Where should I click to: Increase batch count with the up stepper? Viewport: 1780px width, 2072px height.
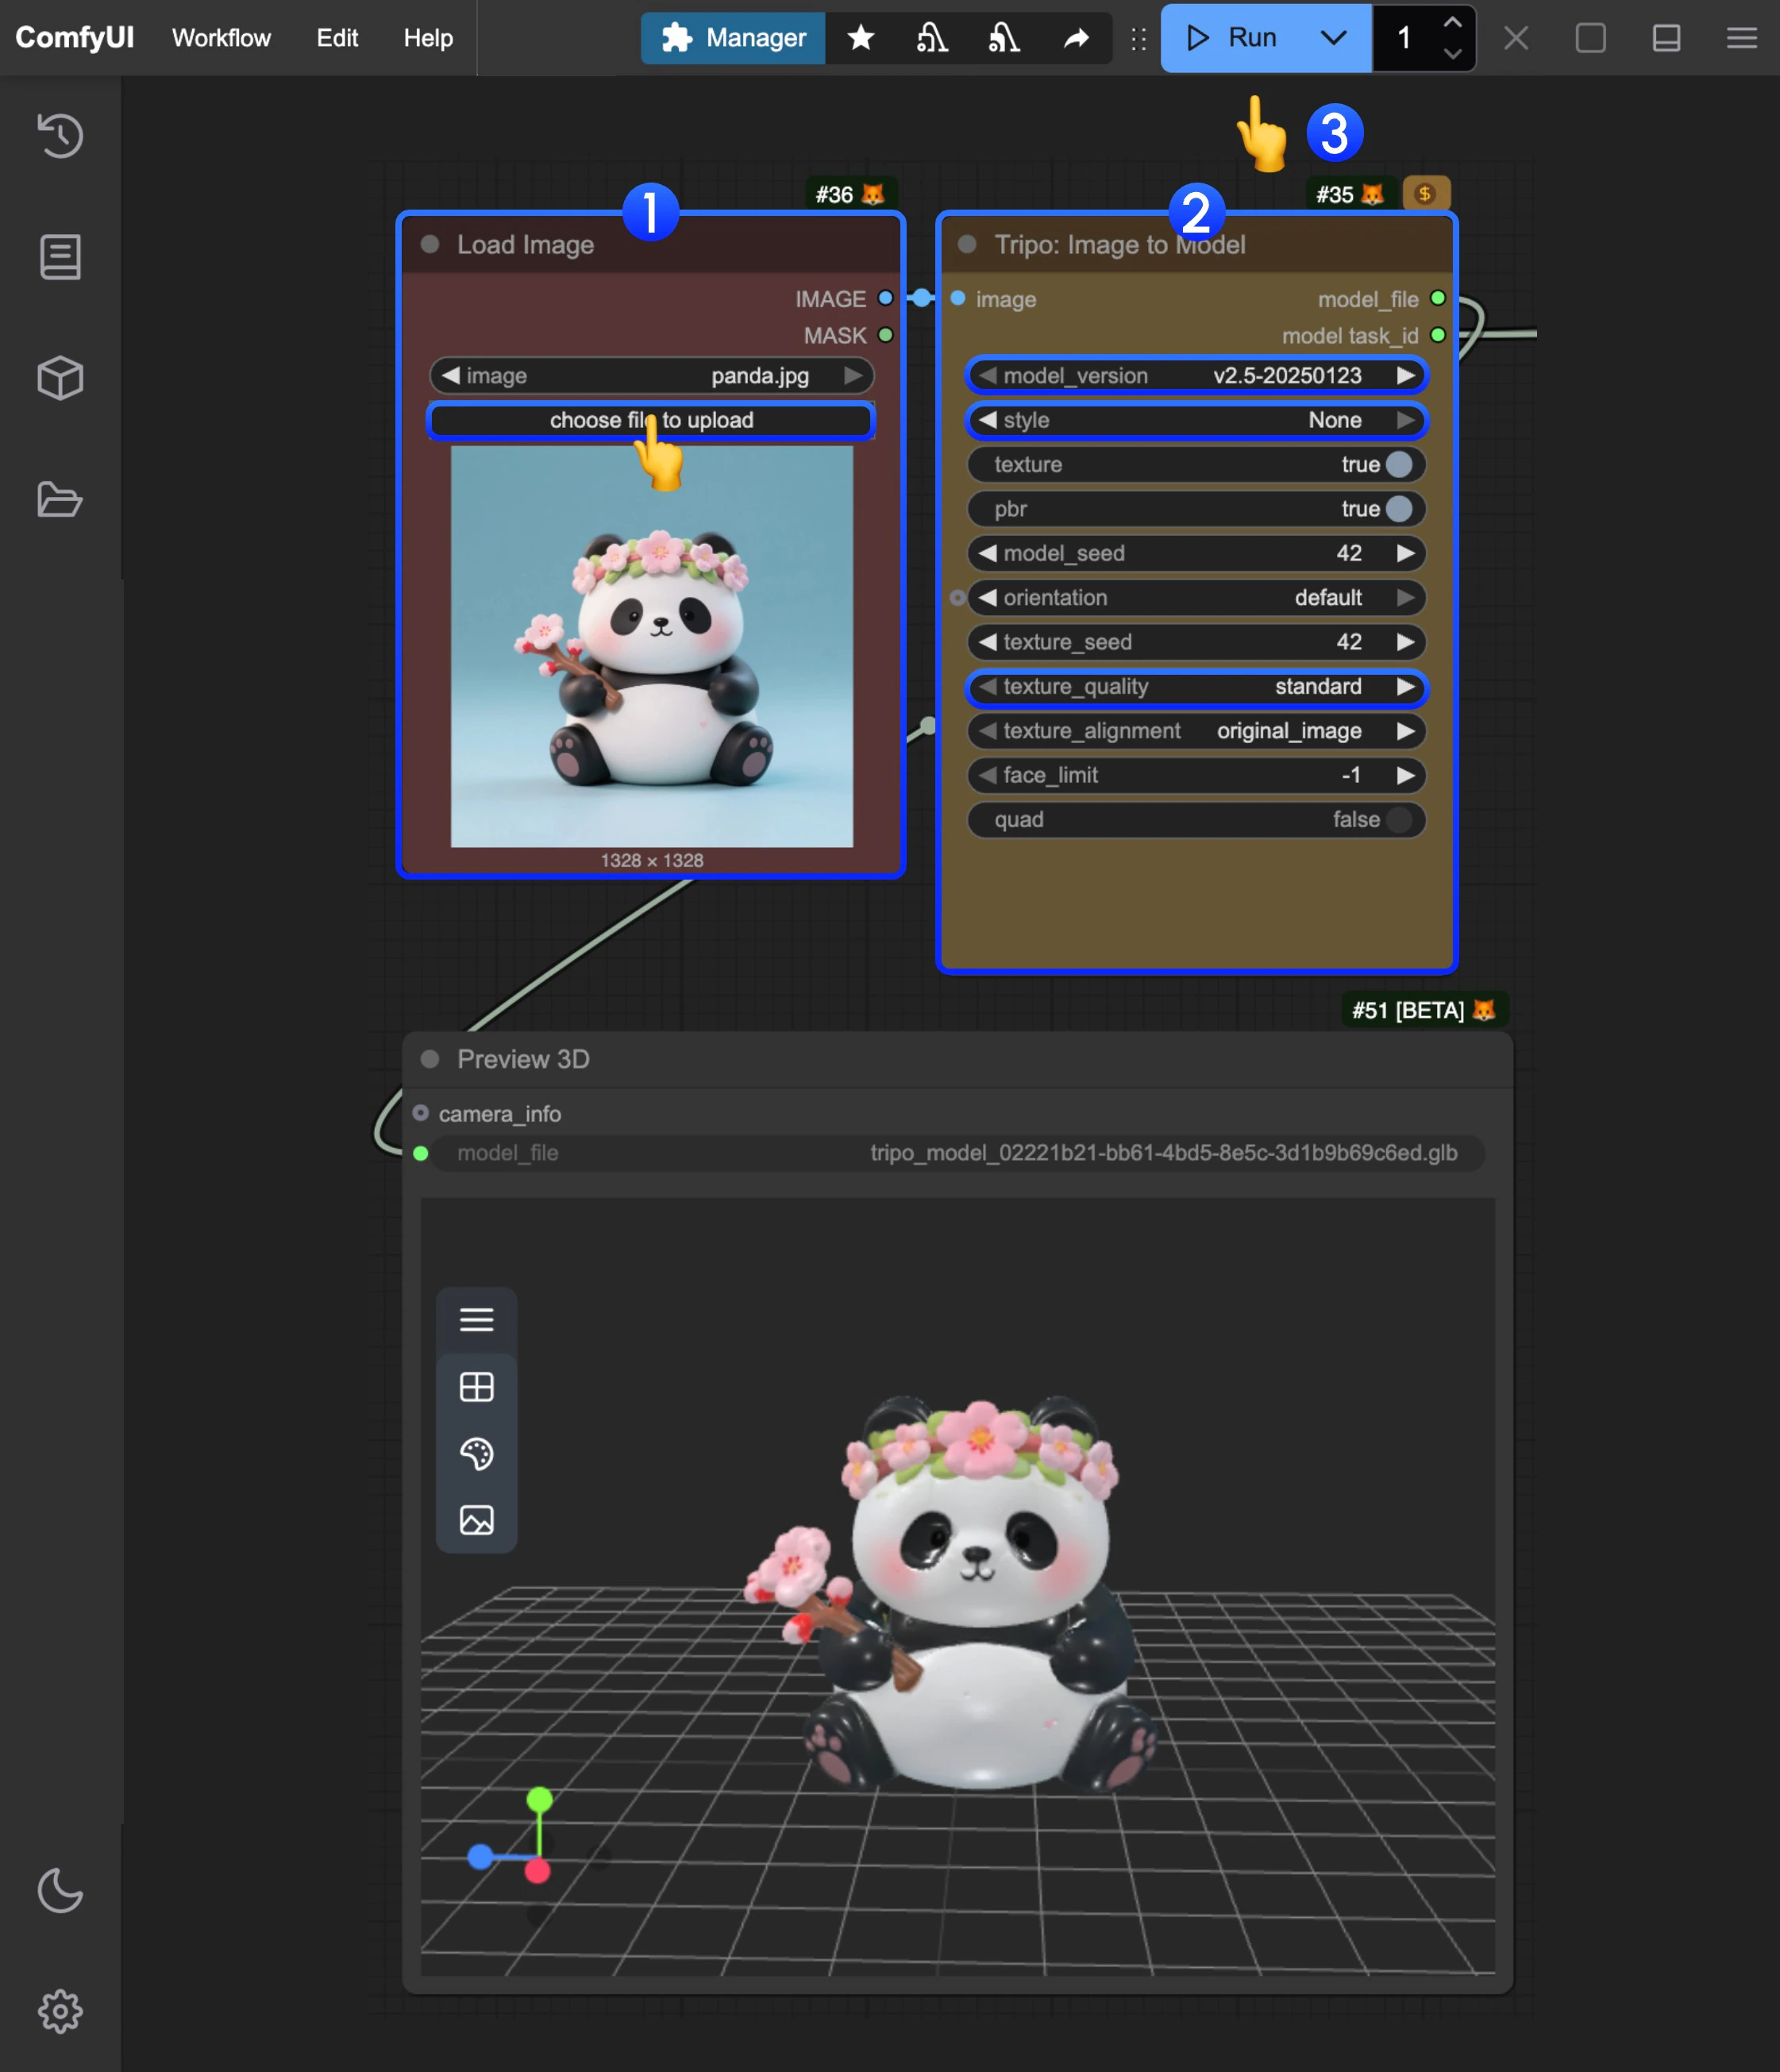[1454, 22]
